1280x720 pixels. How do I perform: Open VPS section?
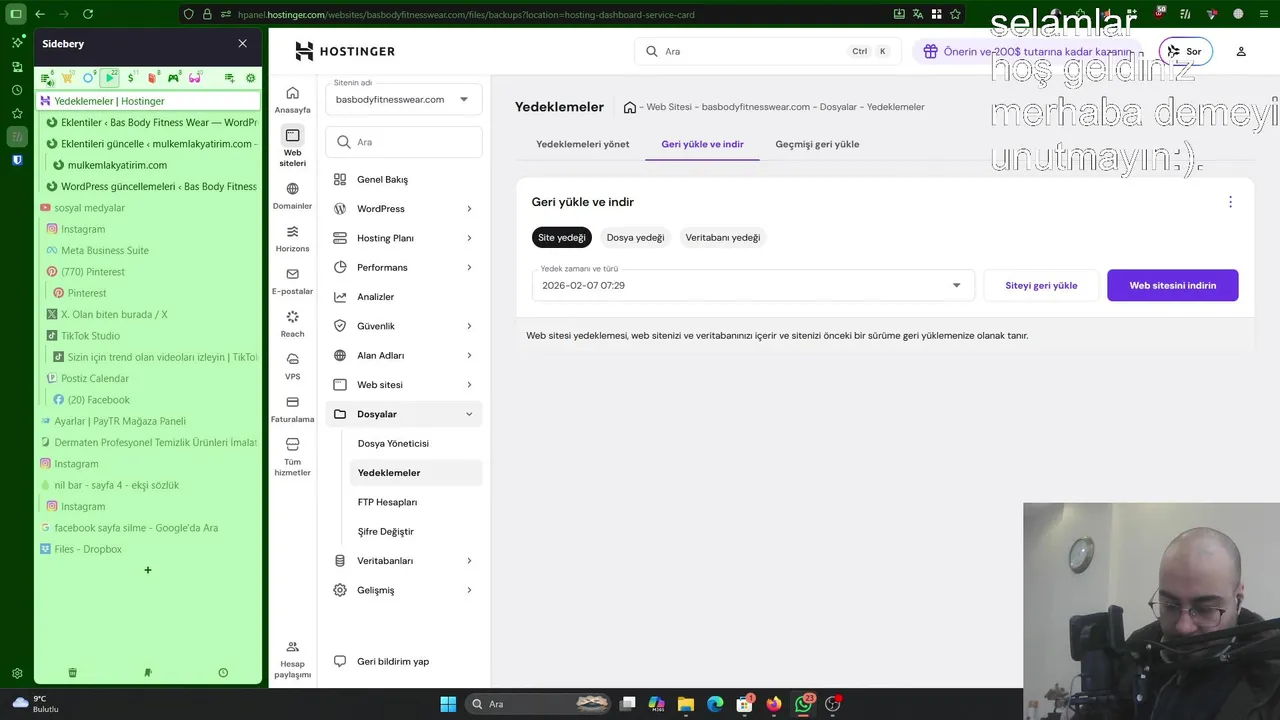point(292,366)
